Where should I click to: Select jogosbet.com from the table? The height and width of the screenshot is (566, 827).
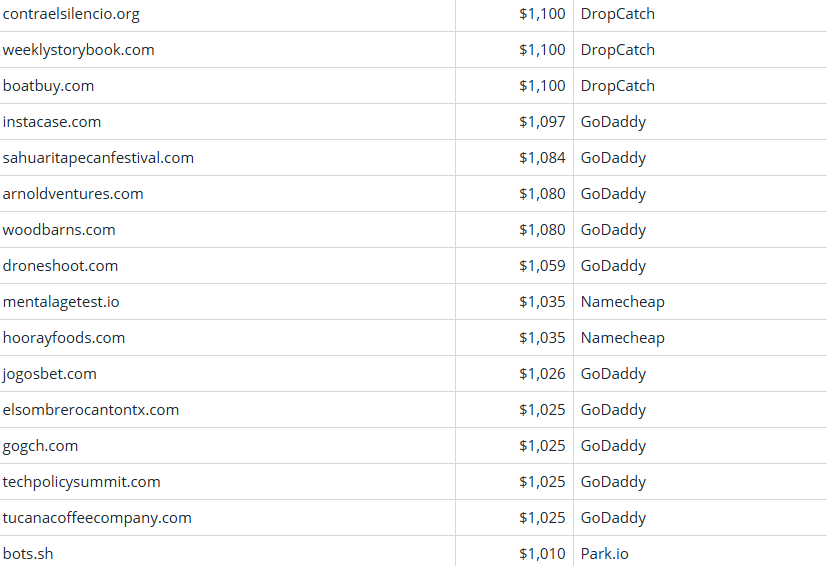(x=50, y=374)
